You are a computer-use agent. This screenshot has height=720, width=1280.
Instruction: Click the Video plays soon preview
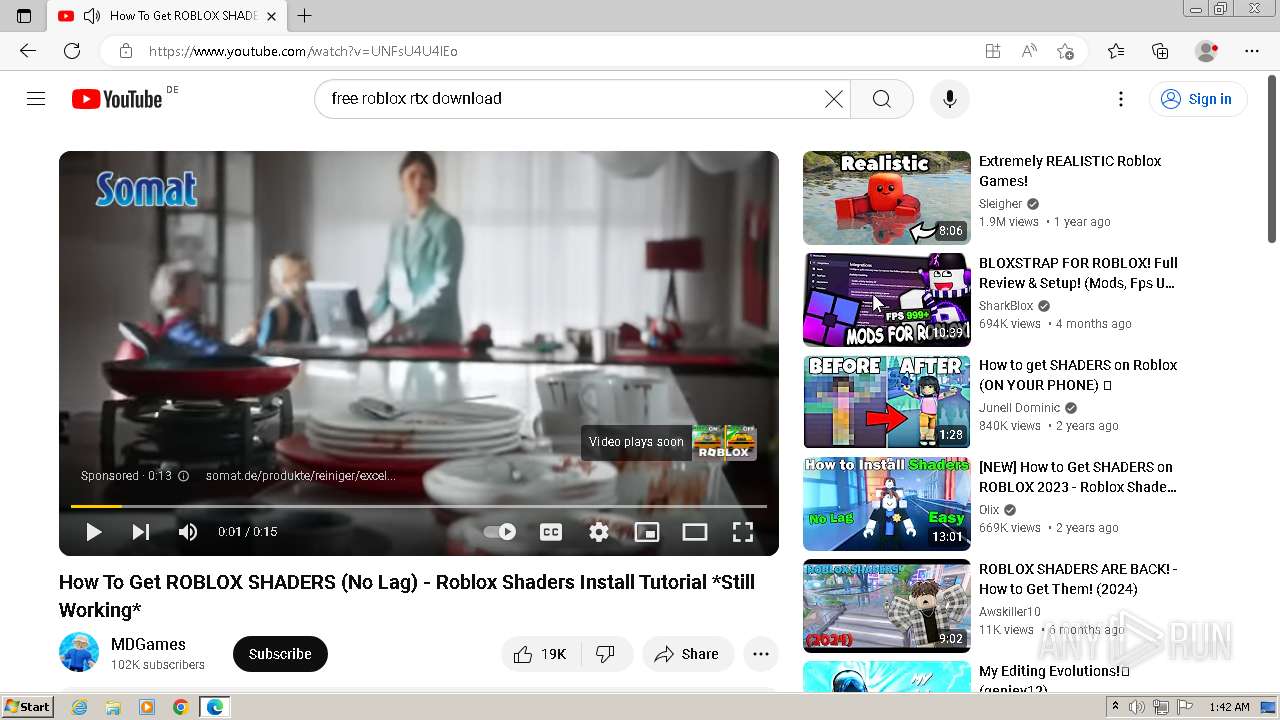pos(669,442)
